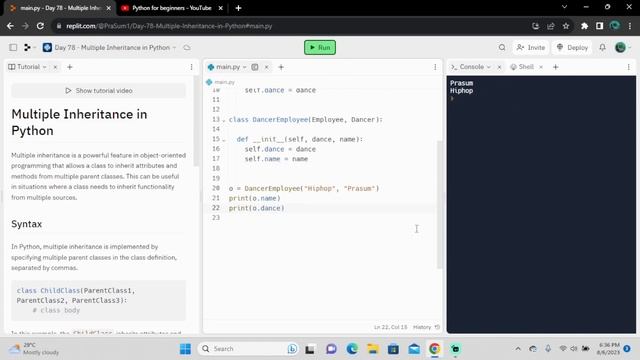The width and height of the screenshot is (640, 360).
Task: Reload the page
Action: click(40, 26)
